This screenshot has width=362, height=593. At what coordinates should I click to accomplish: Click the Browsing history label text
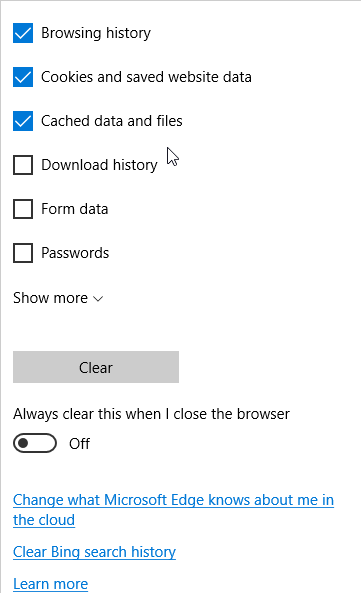(96, 33)
